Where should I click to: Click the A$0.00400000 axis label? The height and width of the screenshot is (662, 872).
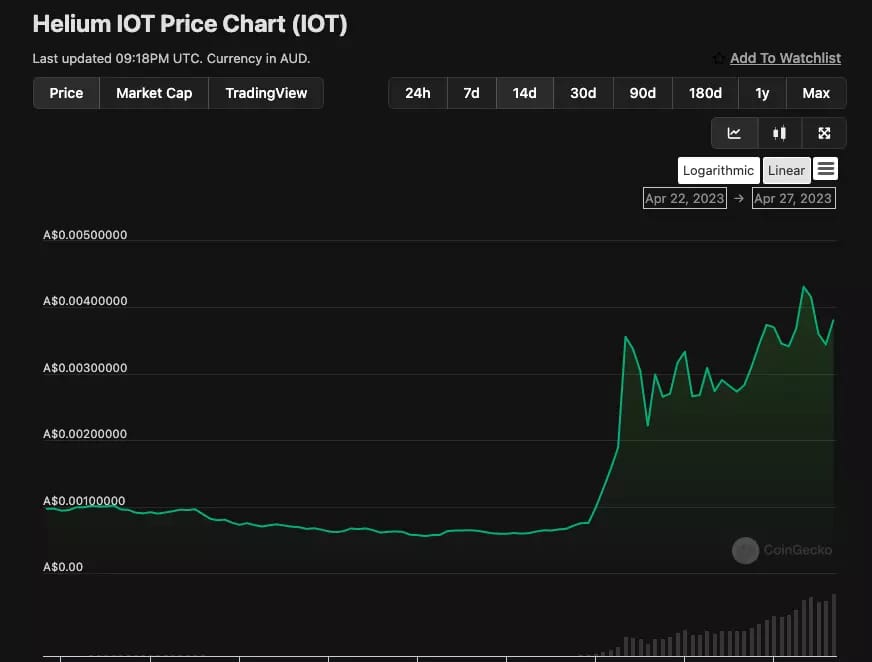coord(85,301)
